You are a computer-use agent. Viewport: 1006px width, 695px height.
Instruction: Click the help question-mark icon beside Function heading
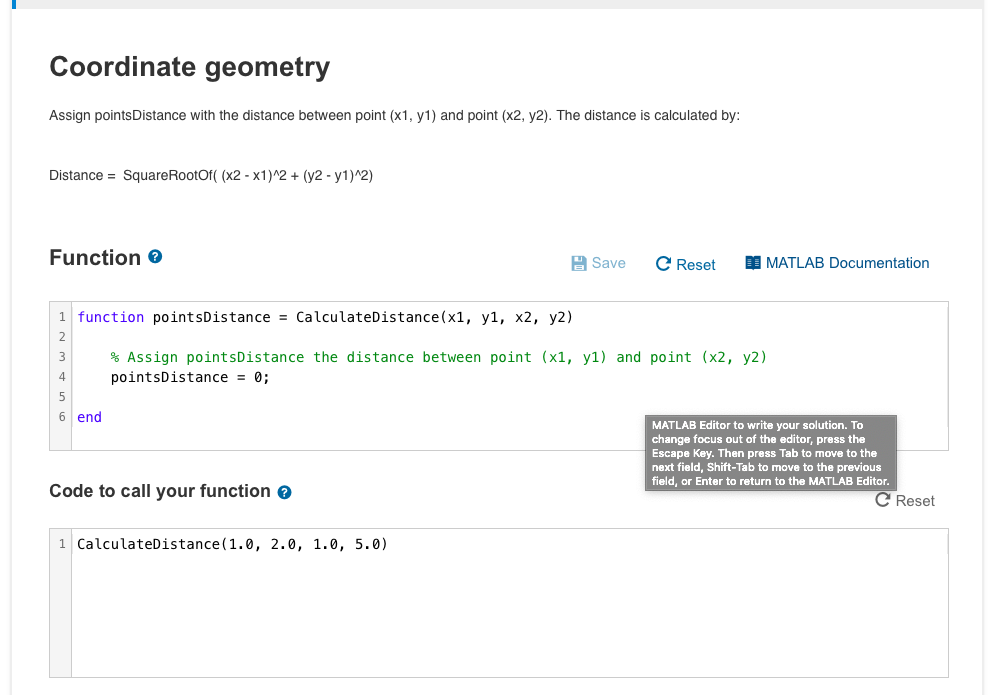[x=154, y=257]
